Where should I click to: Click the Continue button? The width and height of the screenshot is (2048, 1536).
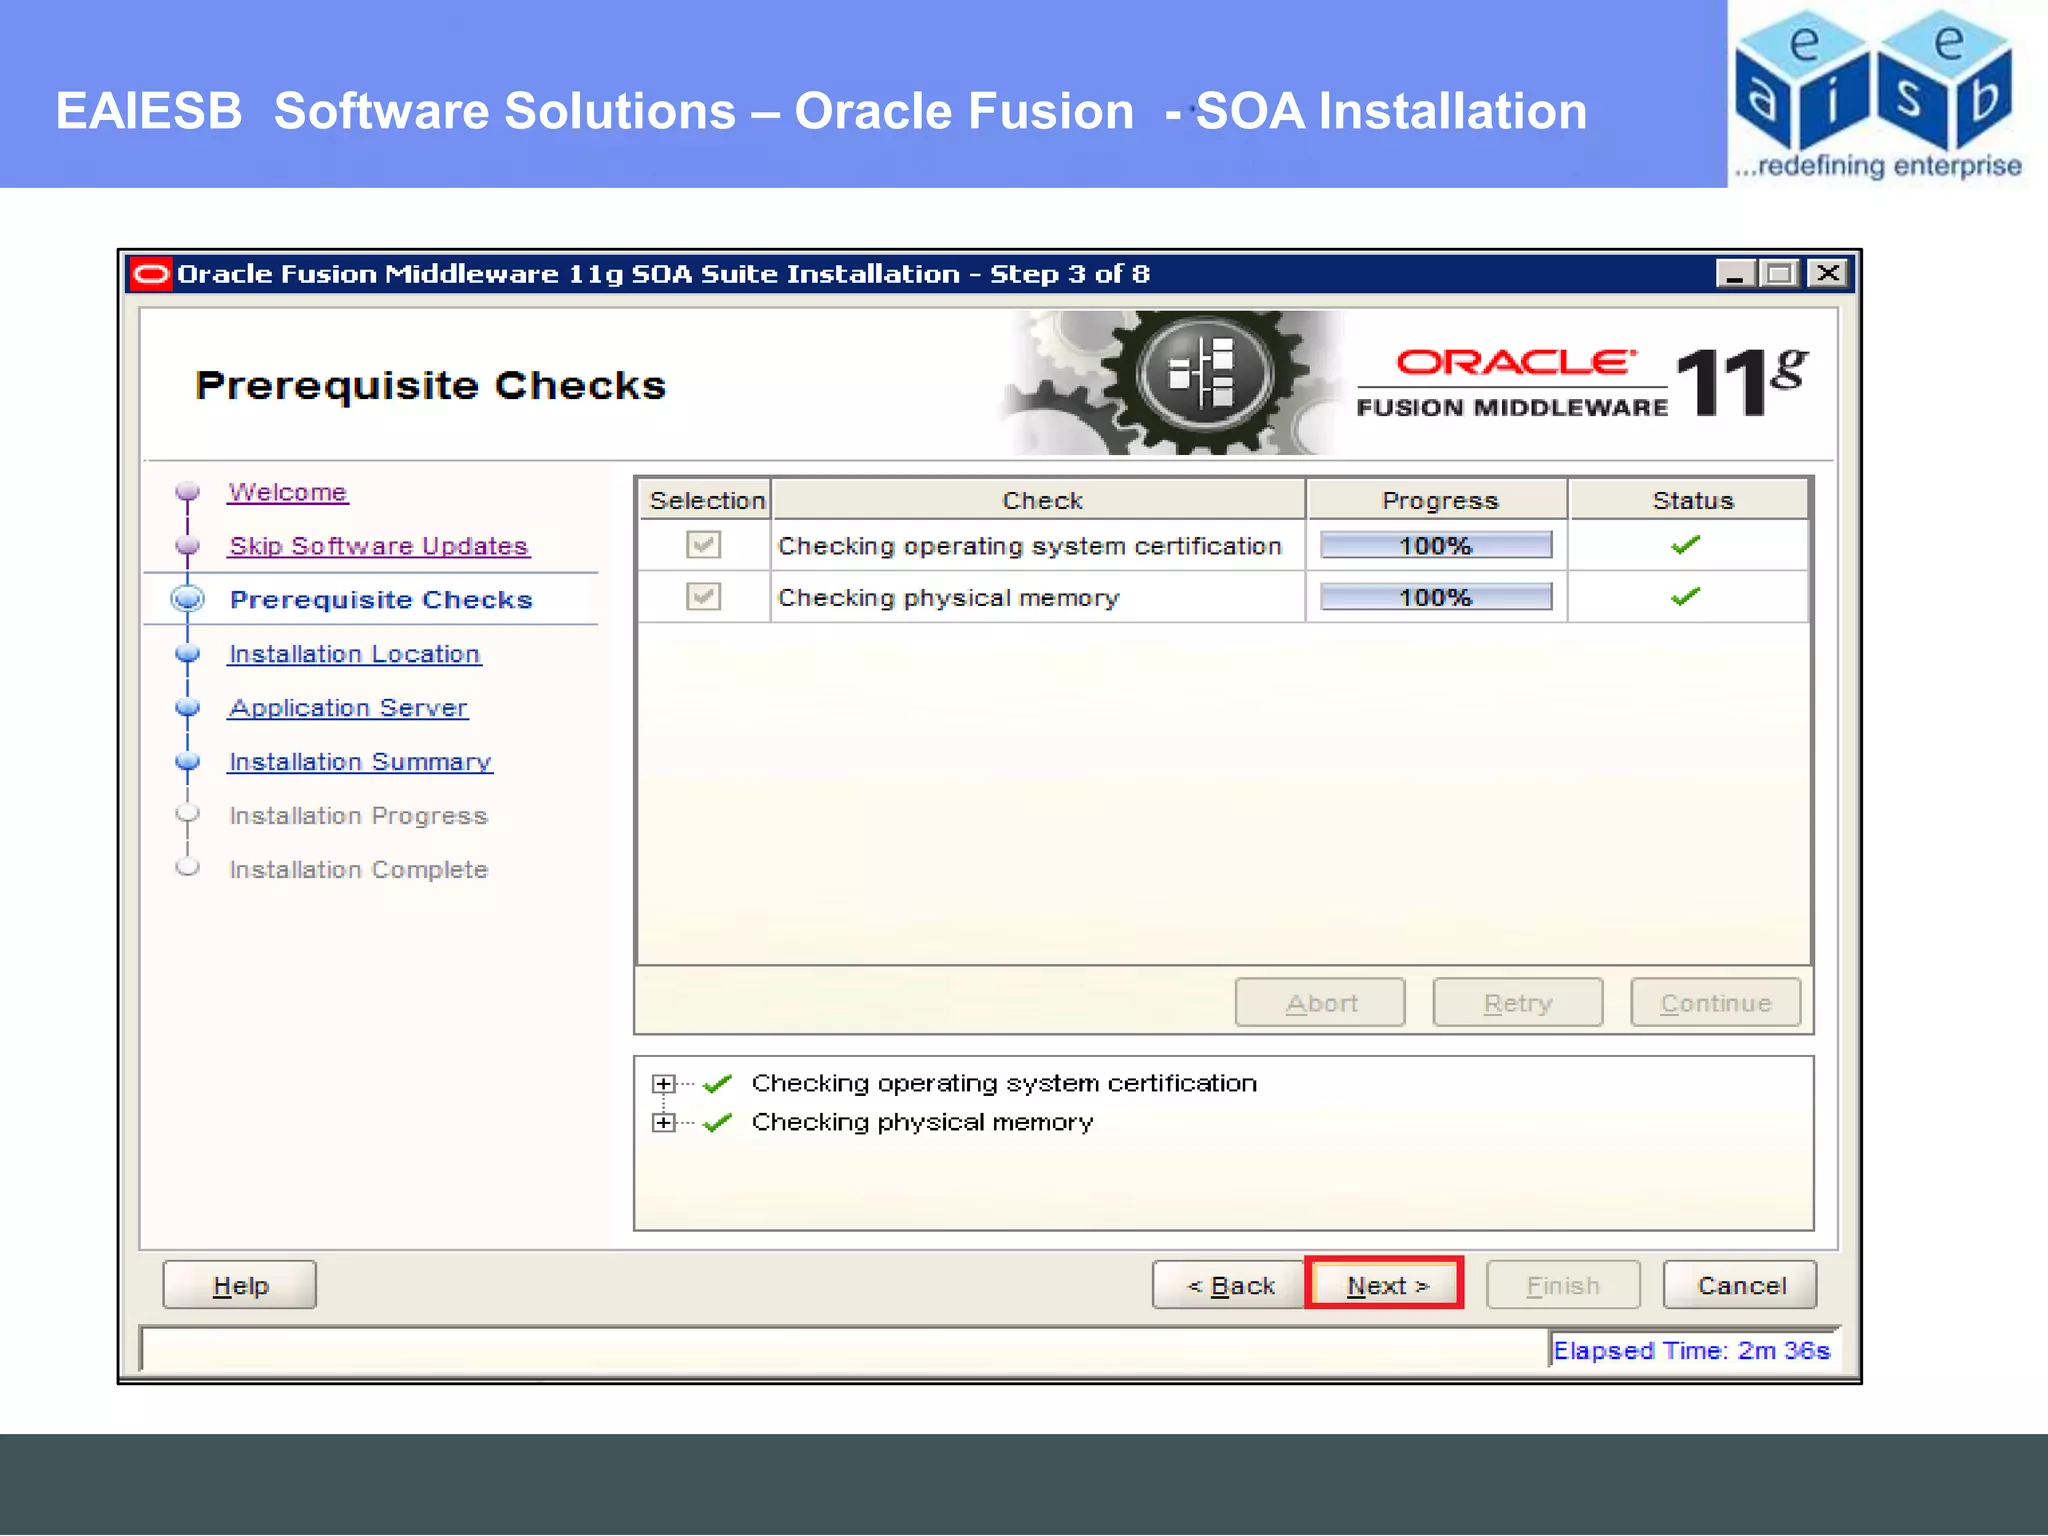tap(1716, 1003)
